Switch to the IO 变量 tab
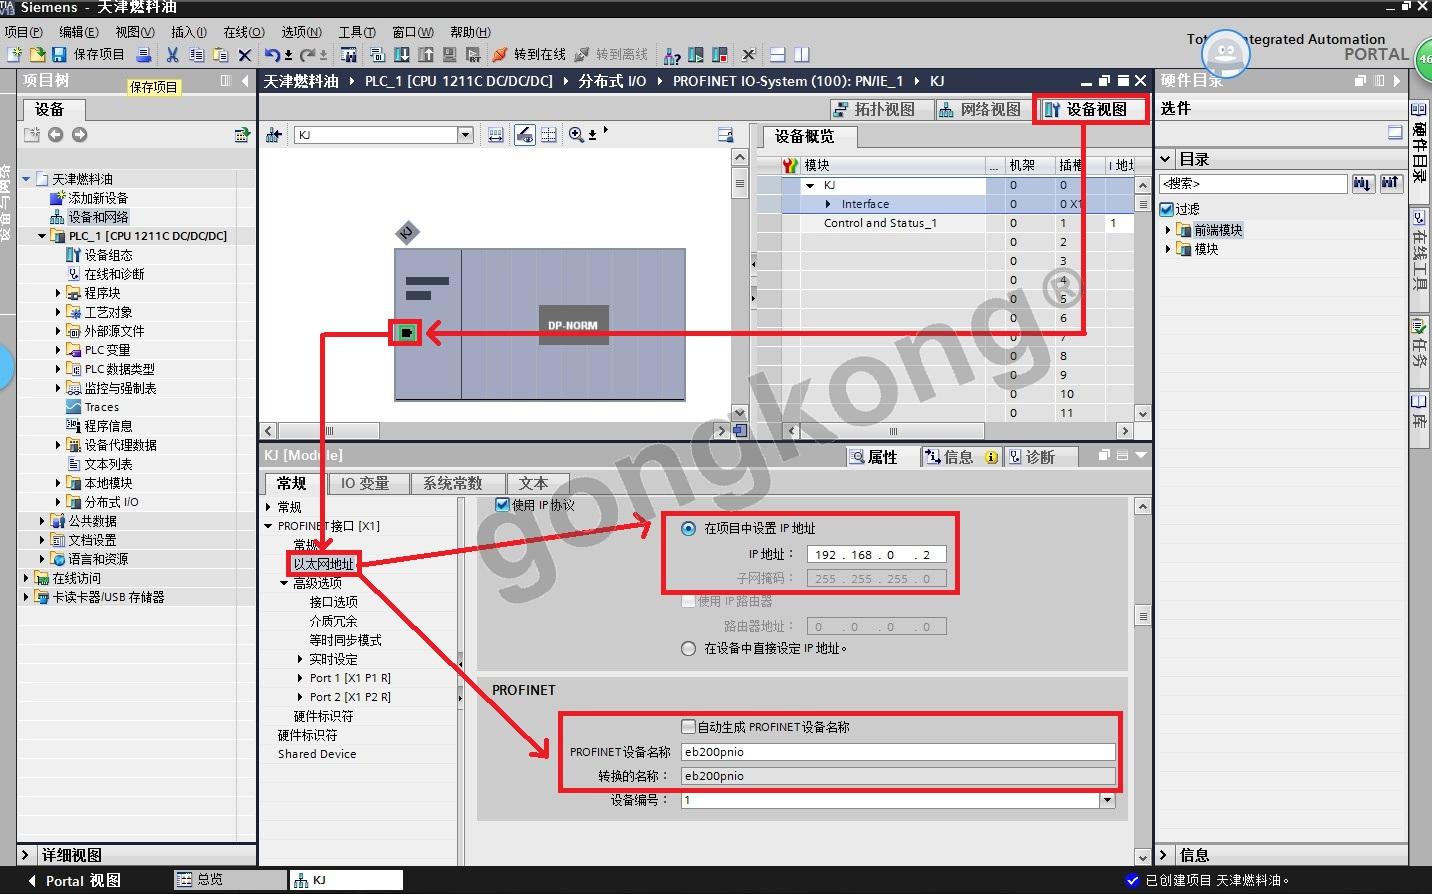Image resolution: width=1432 pixels, height=894 pixels. pos(364,483)
